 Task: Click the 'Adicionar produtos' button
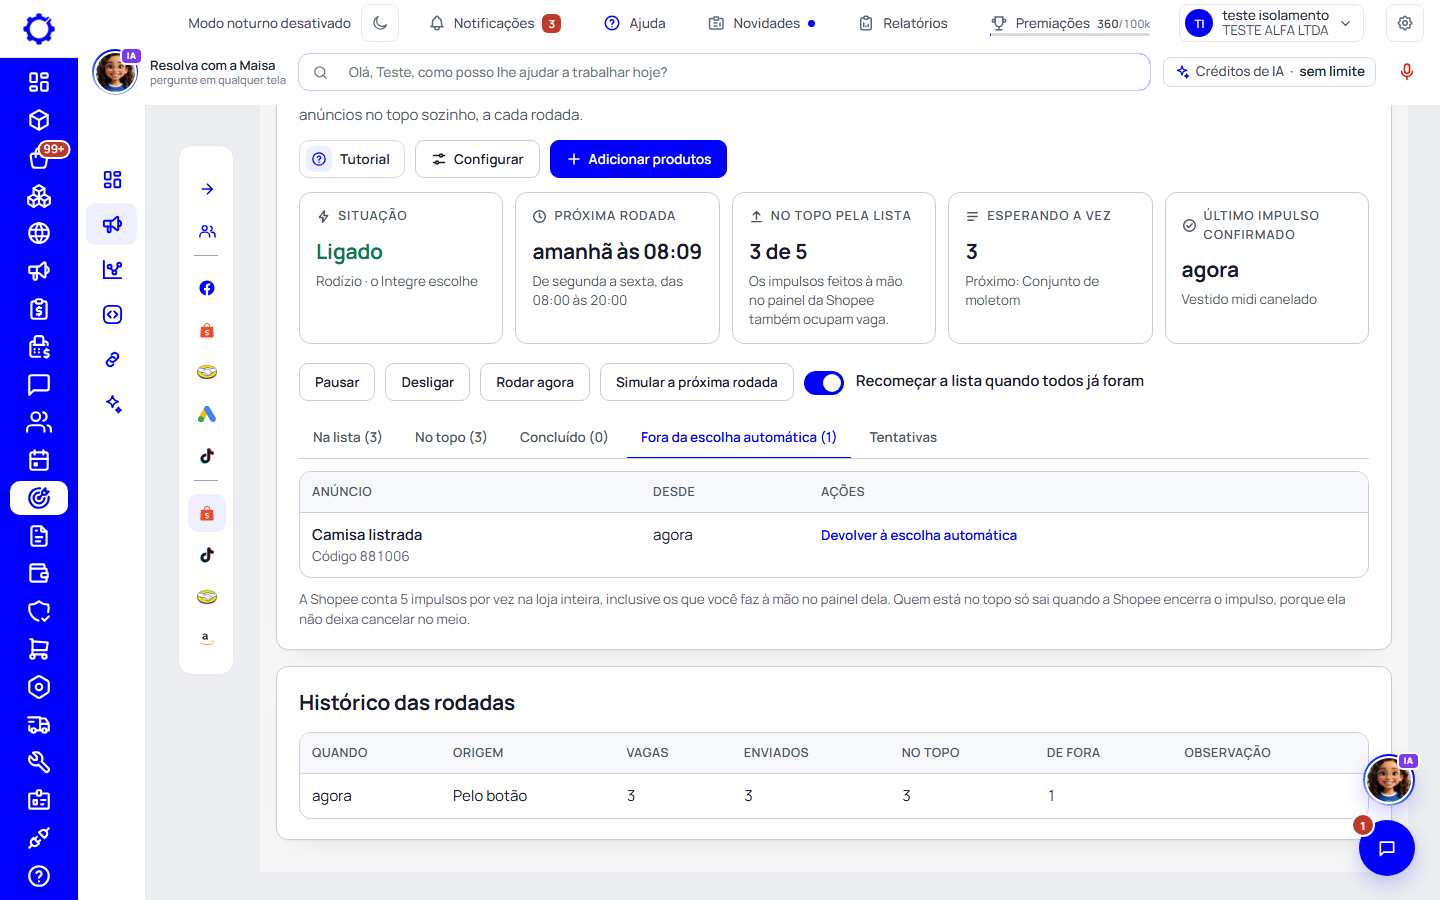[638, 159]
